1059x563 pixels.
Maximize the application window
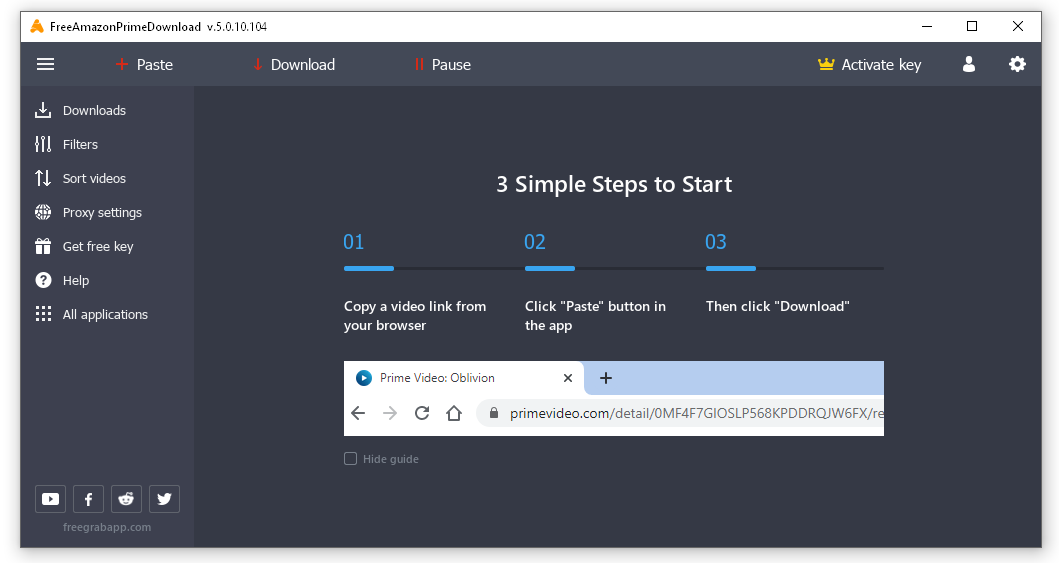(x=972, y=26)
